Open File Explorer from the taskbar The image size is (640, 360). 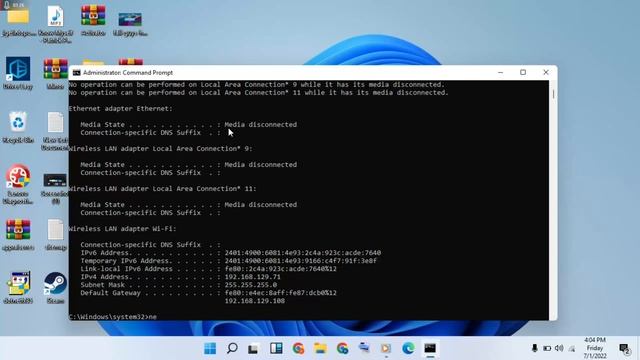click(x=320, y=348)
